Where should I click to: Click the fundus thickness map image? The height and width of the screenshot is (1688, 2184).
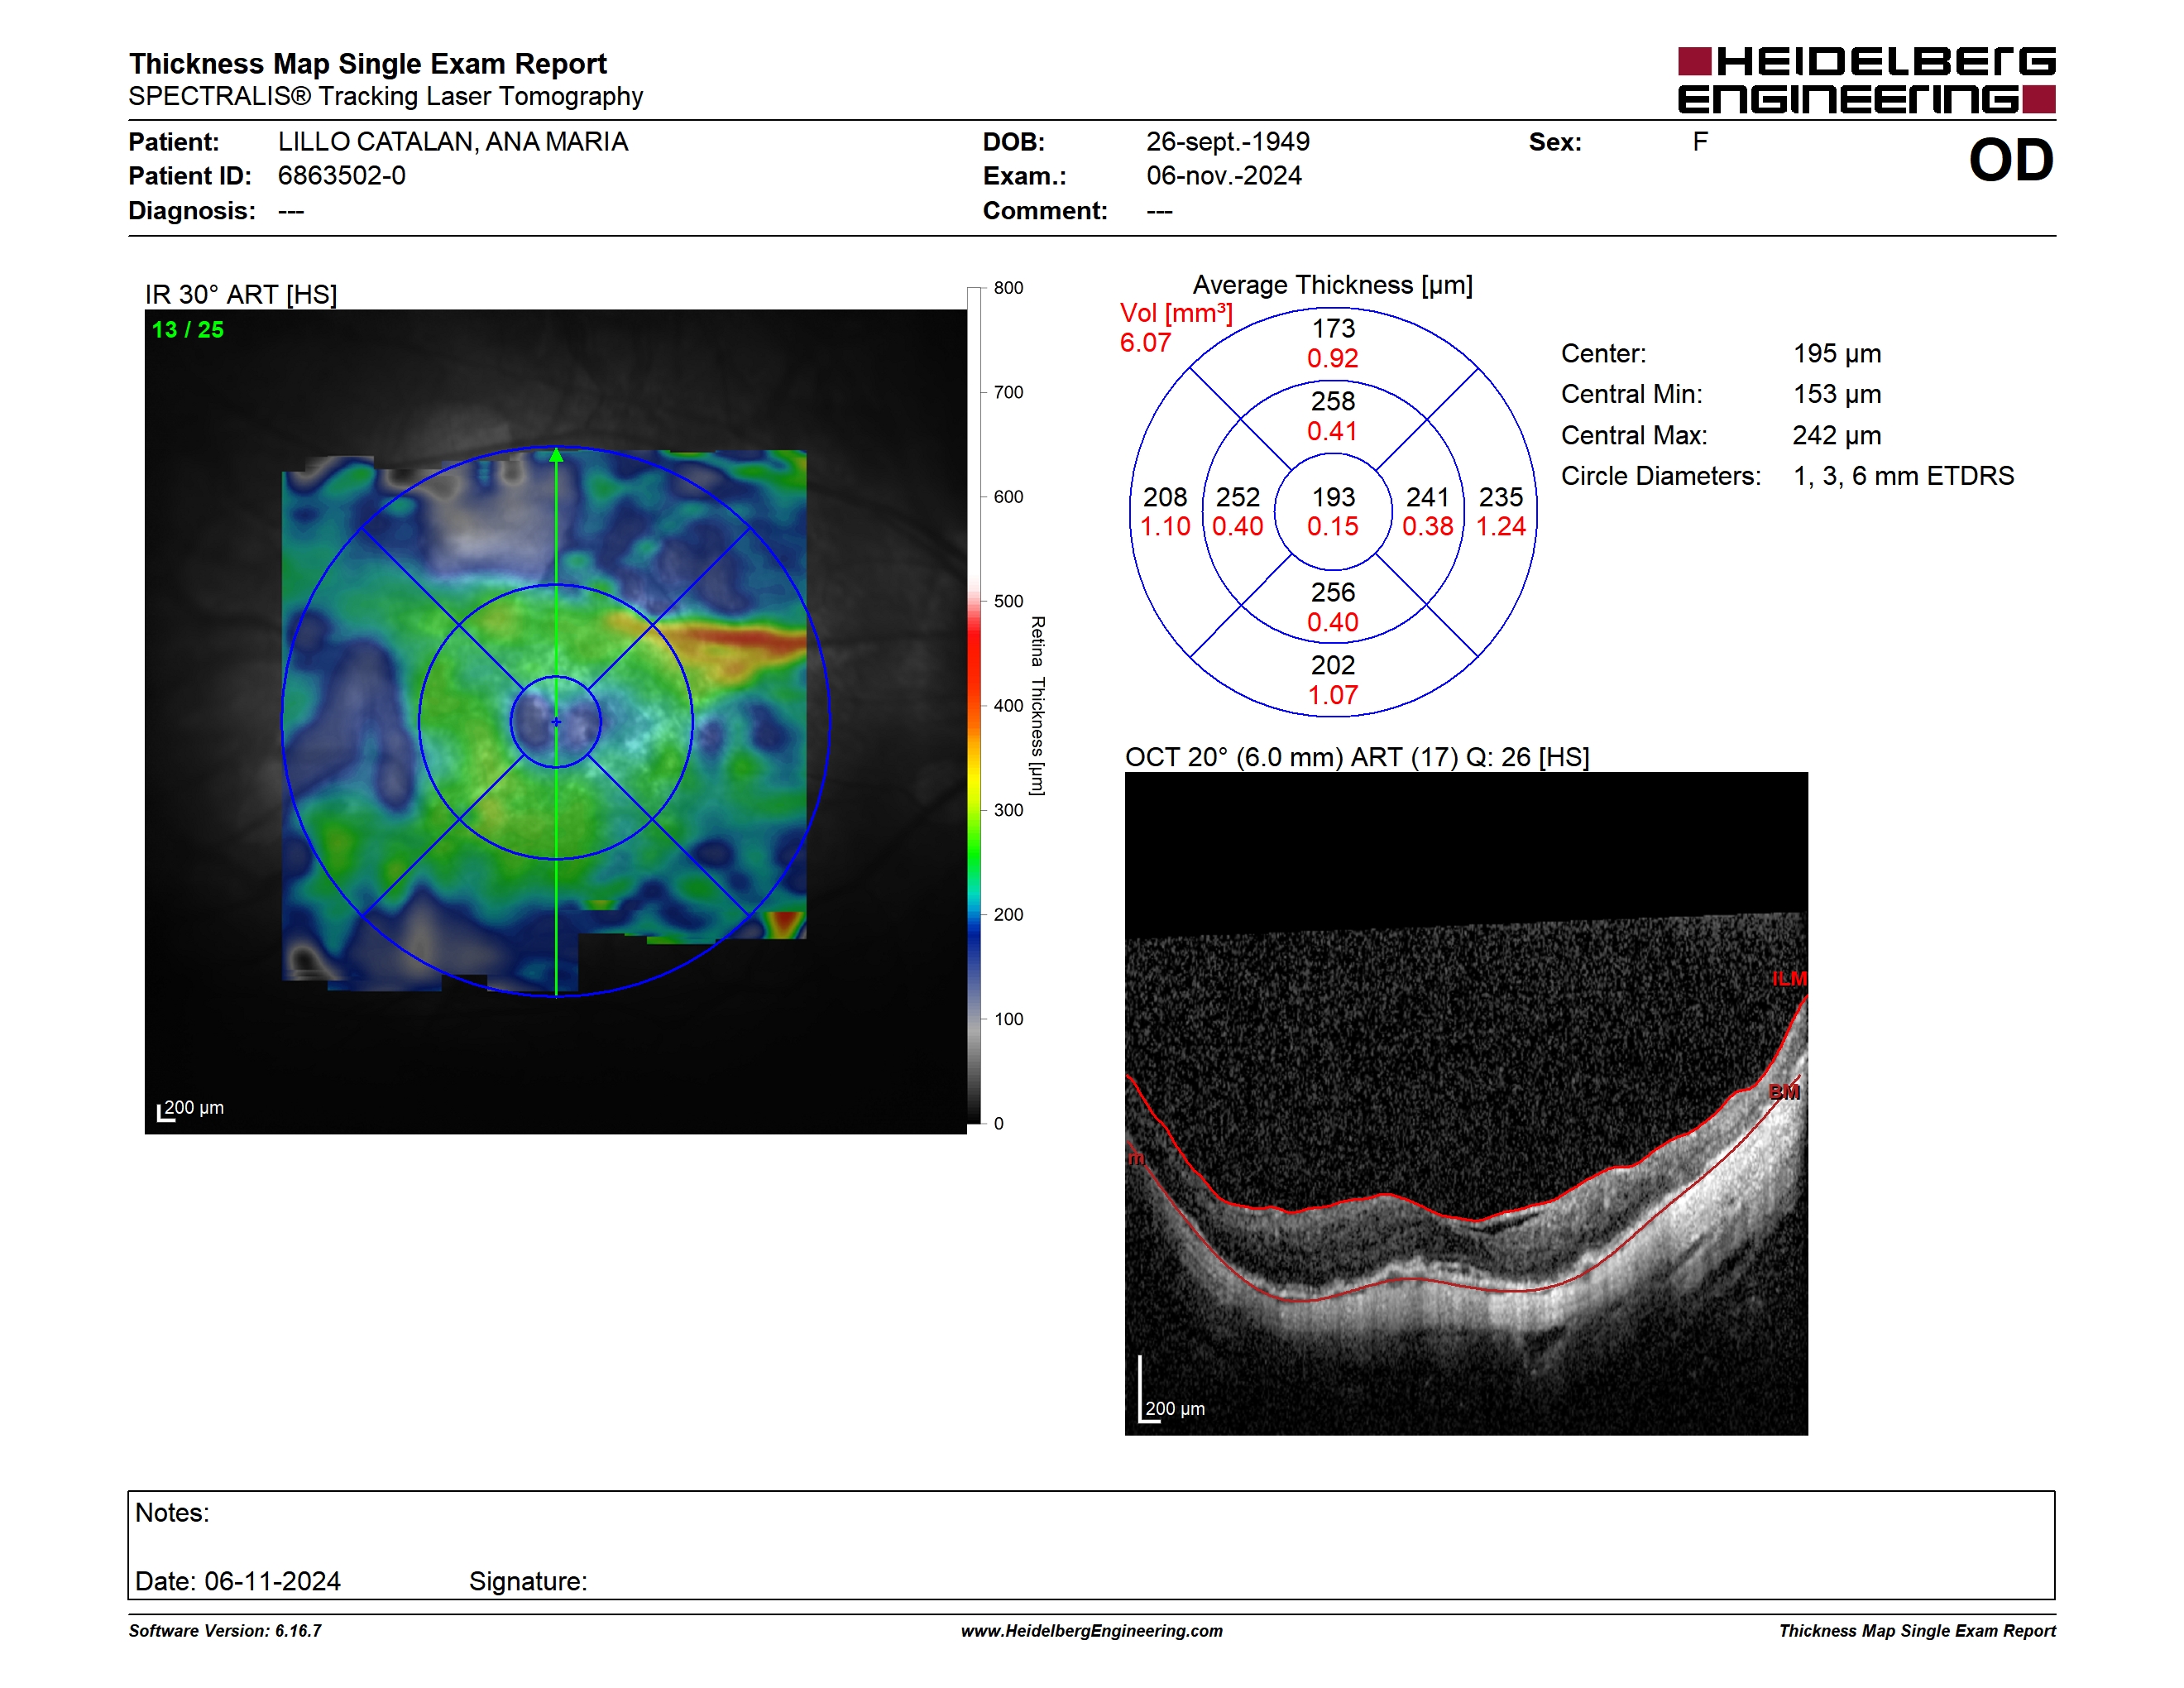tap(556, 721)
